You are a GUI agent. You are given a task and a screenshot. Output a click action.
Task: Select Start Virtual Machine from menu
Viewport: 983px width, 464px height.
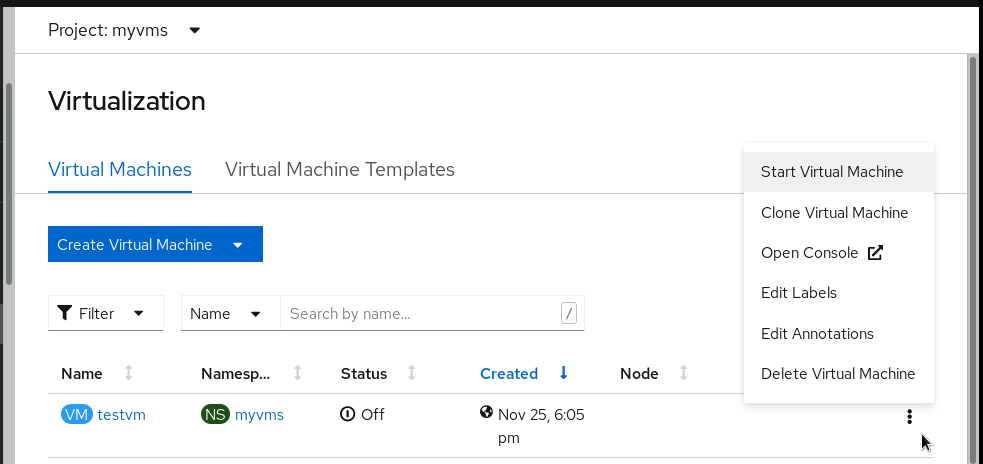click(831, 172)
